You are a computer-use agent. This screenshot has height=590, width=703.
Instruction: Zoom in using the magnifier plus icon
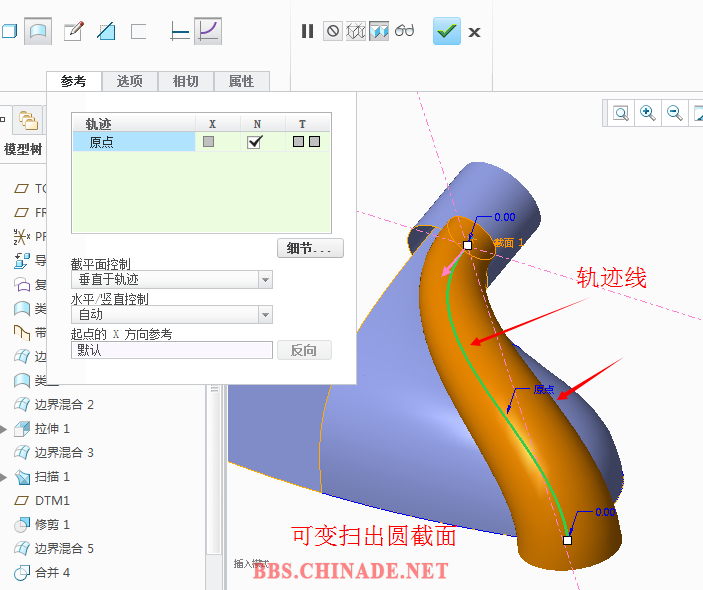coord(648,113)
